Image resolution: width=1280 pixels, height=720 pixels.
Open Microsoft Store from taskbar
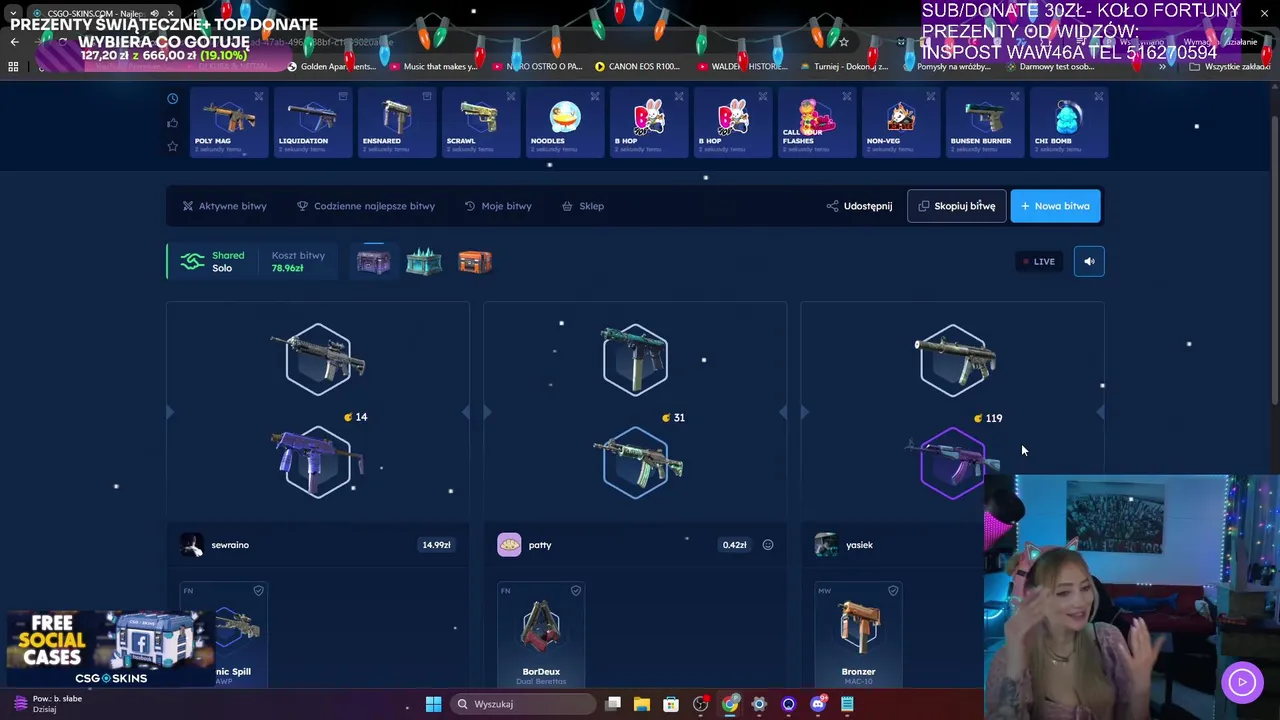671,704
